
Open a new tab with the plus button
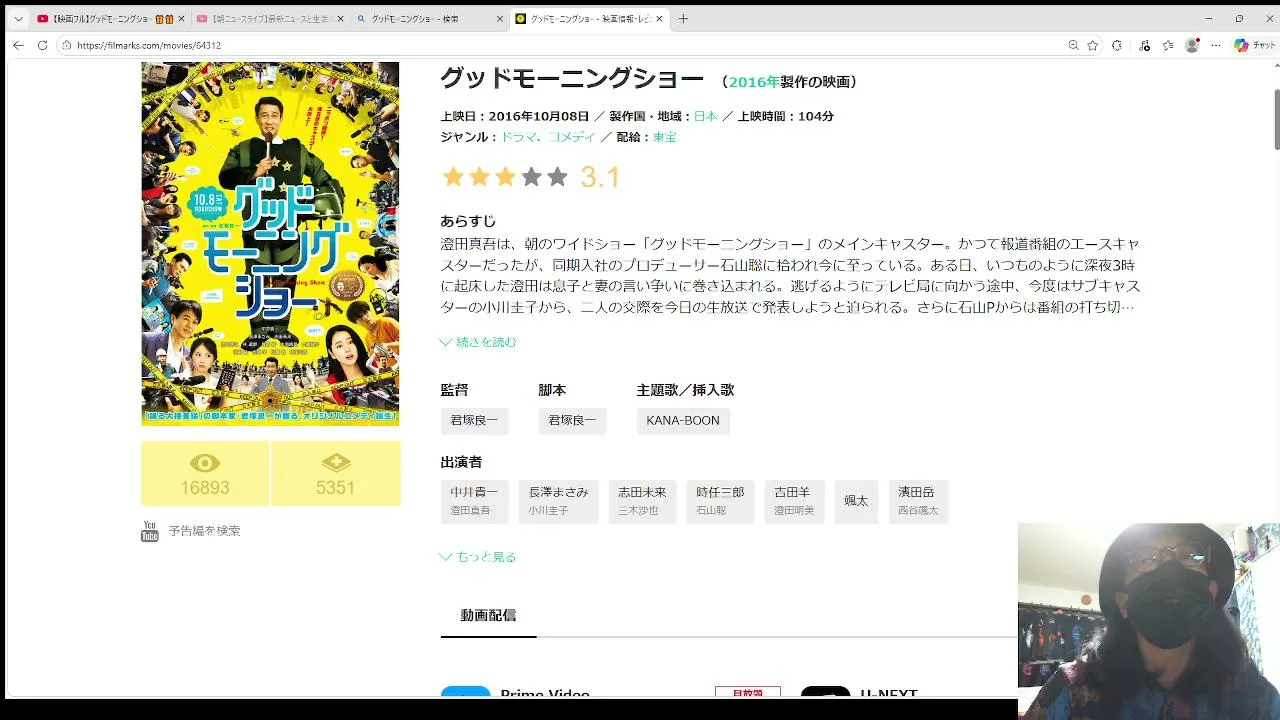click(x=683, y=18)
